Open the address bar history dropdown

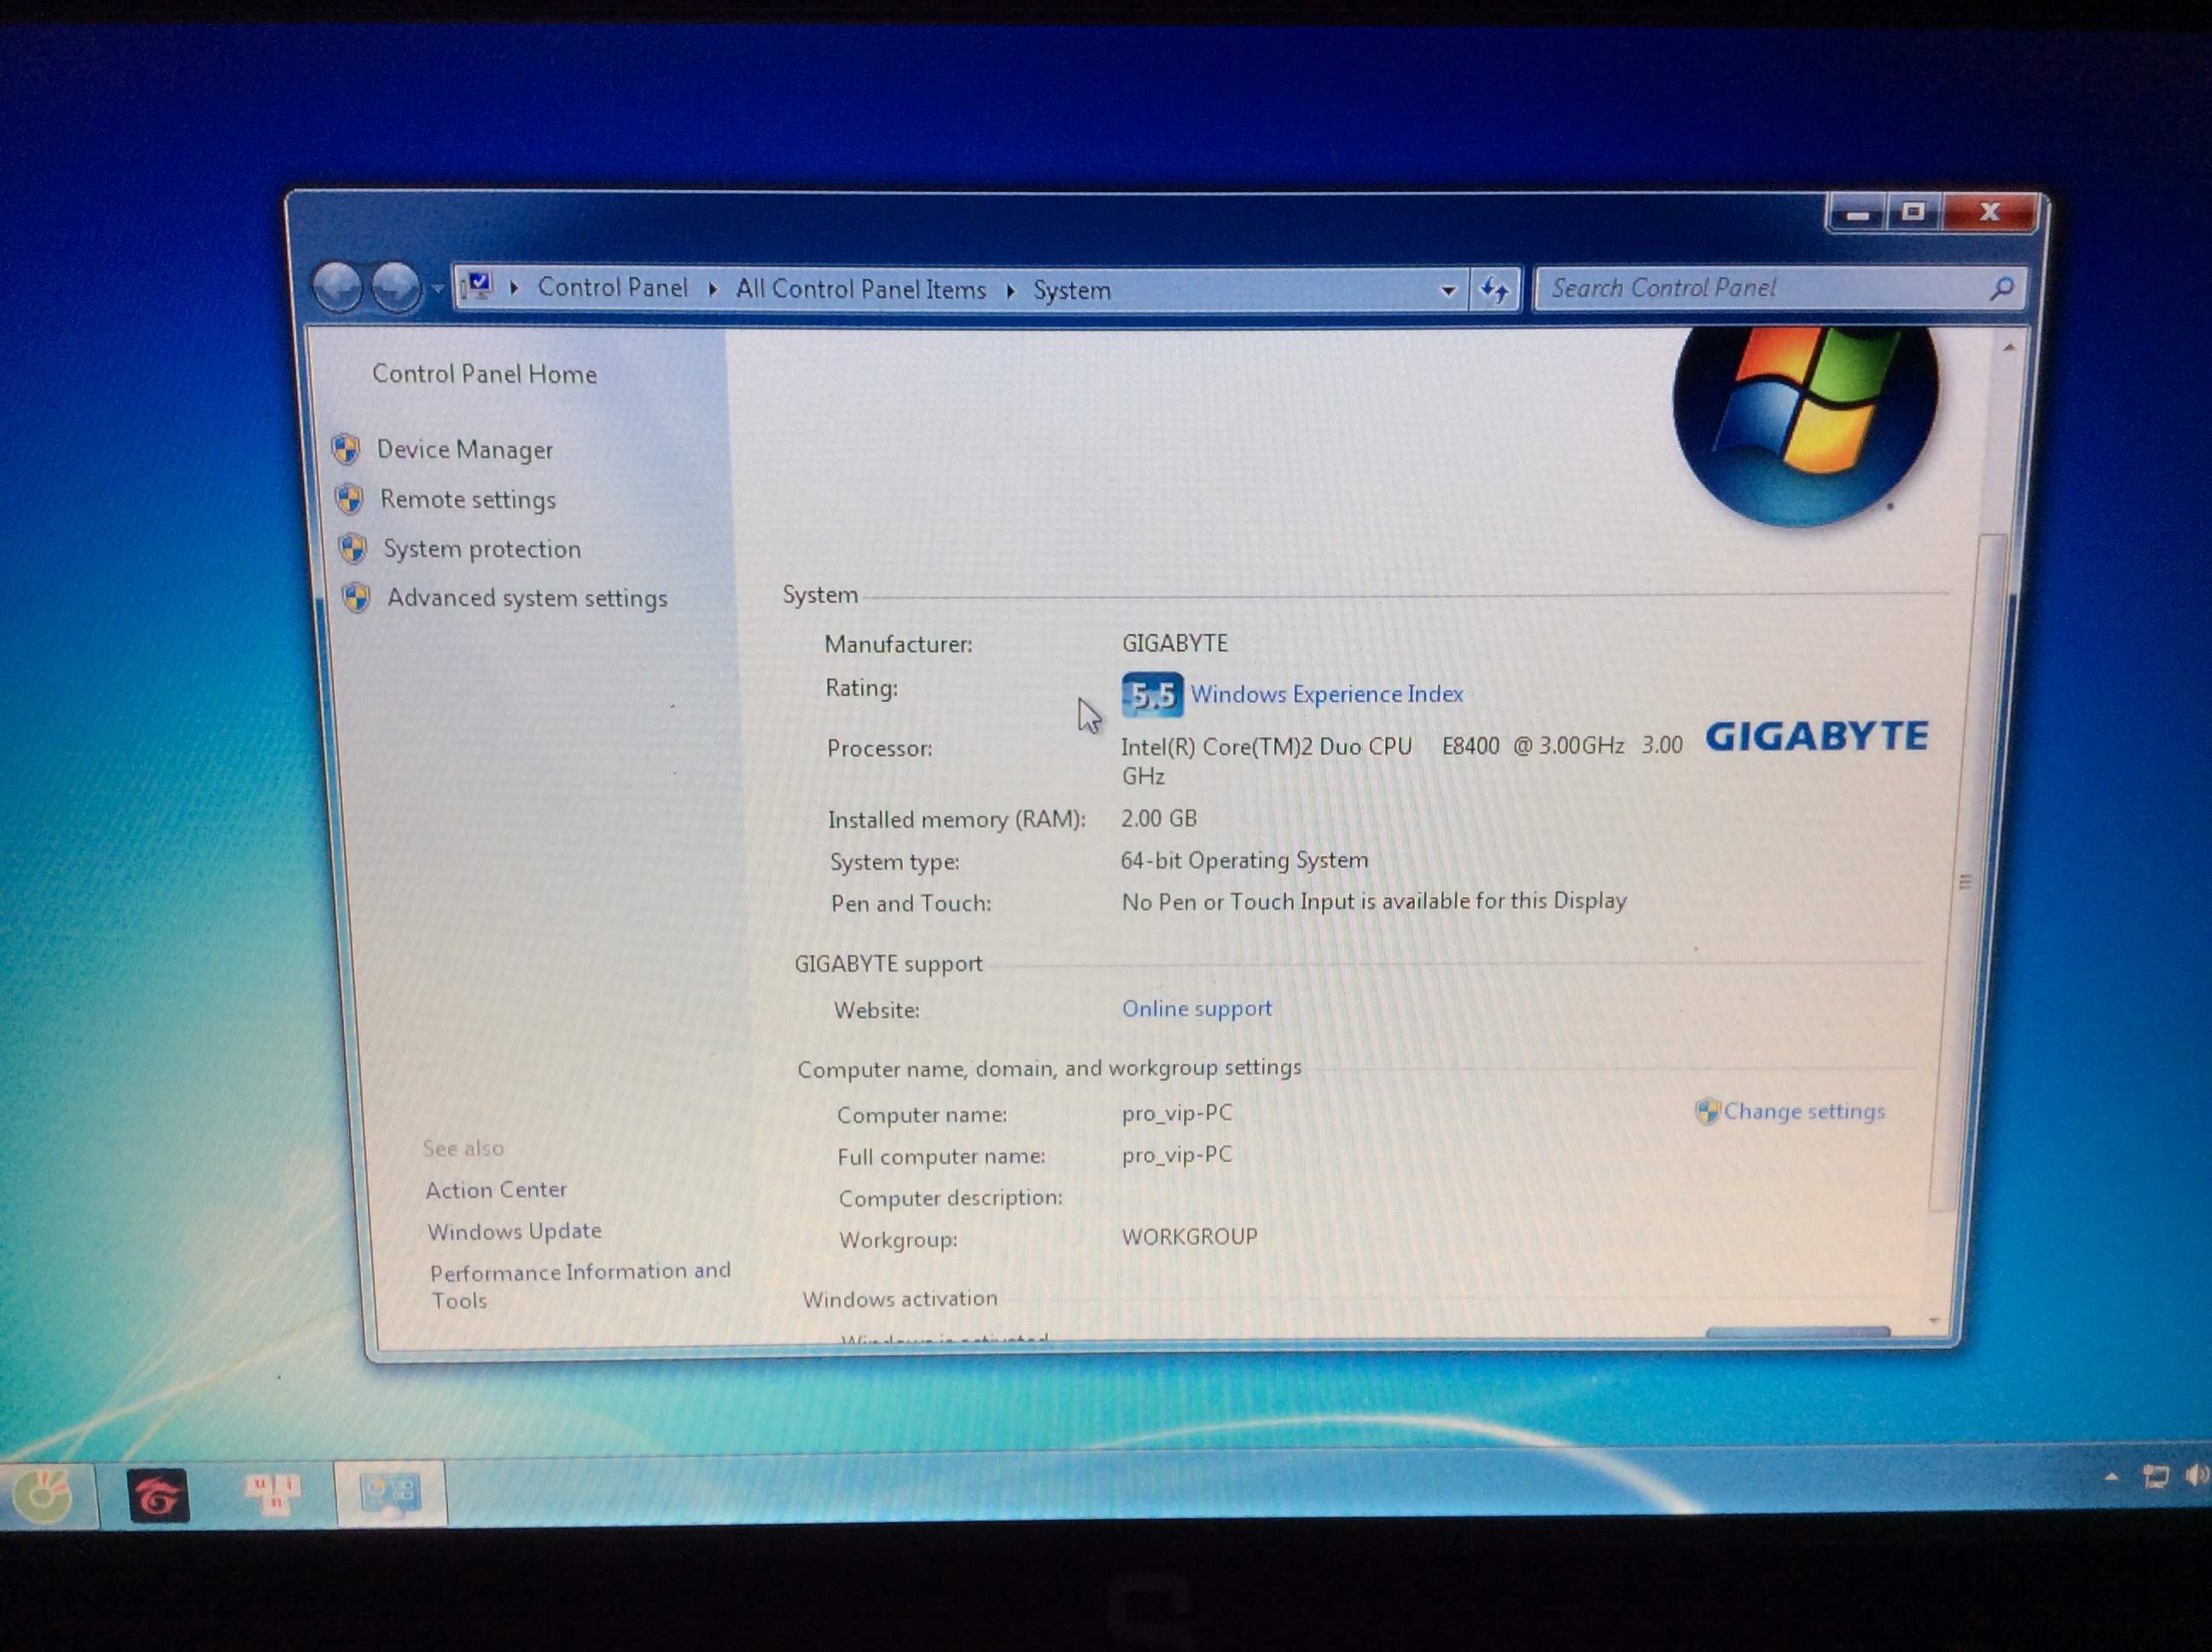pyautogui.click(x=1447, y=291)
